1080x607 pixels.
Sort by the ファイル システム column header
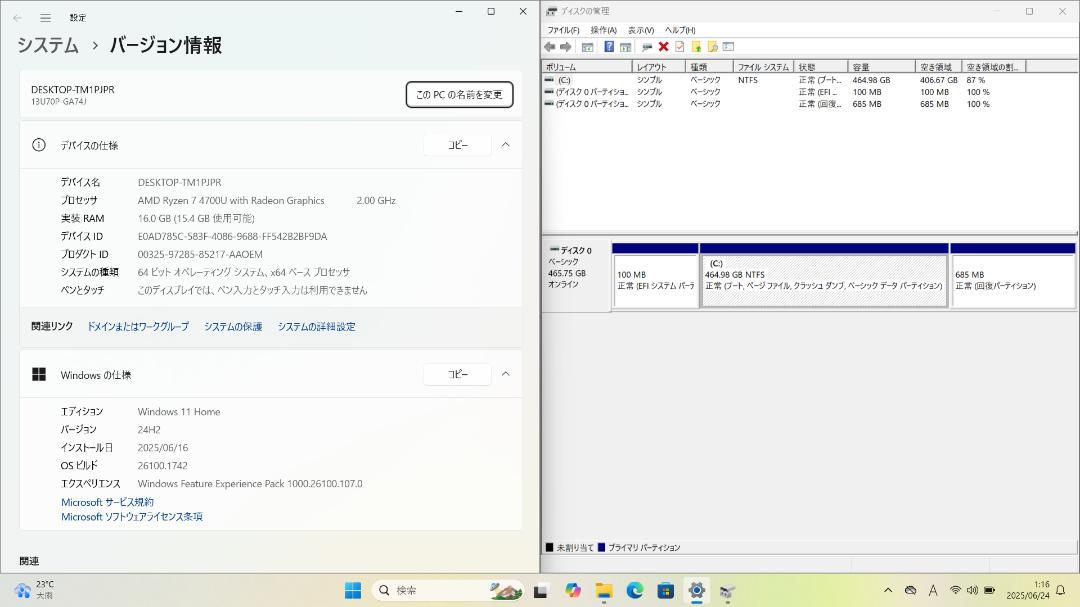[x=763, y=67]
